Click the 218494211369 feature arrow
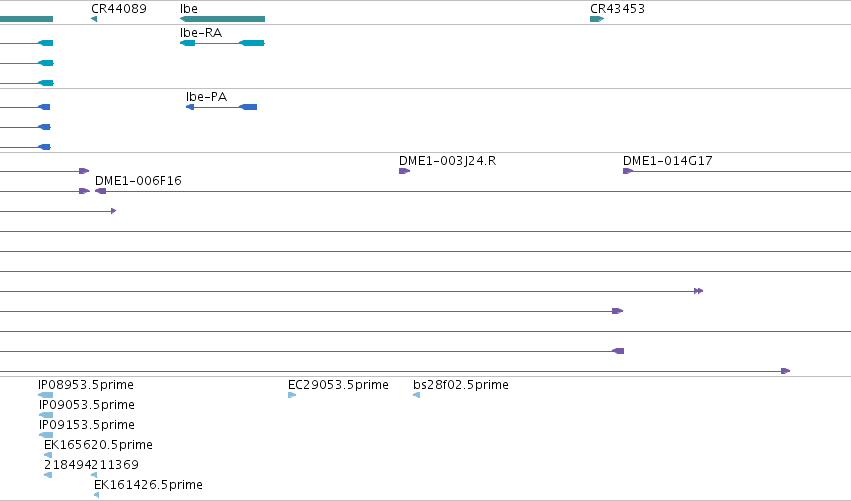This screenshot has width=851, height=501. pyautogui.click(x=48, y=475)
